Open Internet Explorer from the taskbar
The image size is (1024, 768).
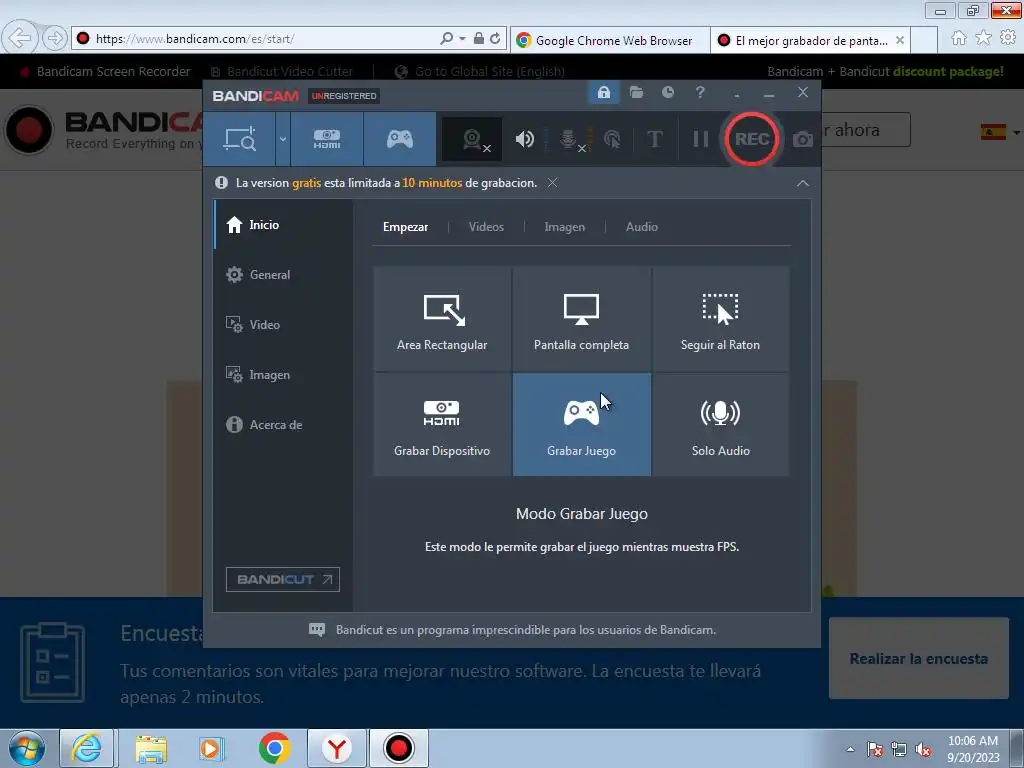87,748
